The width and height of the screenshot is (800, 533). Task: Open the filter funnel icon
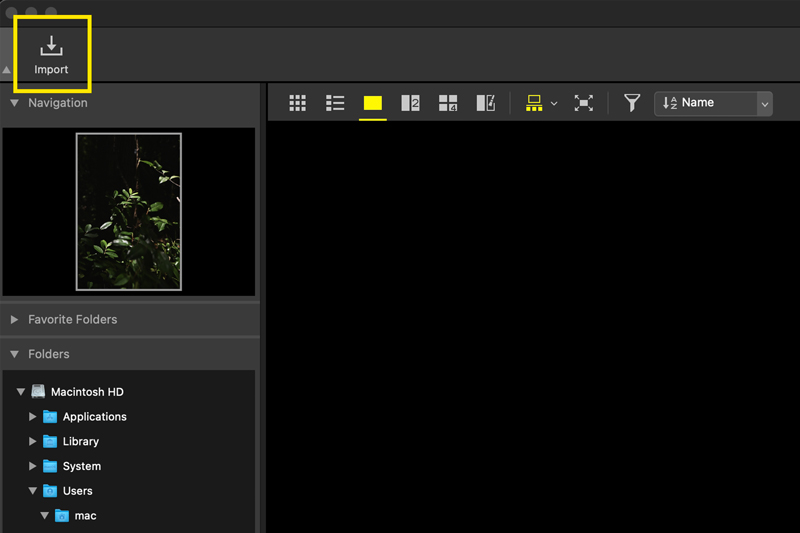pyautogui.click(x=632, y=103)
